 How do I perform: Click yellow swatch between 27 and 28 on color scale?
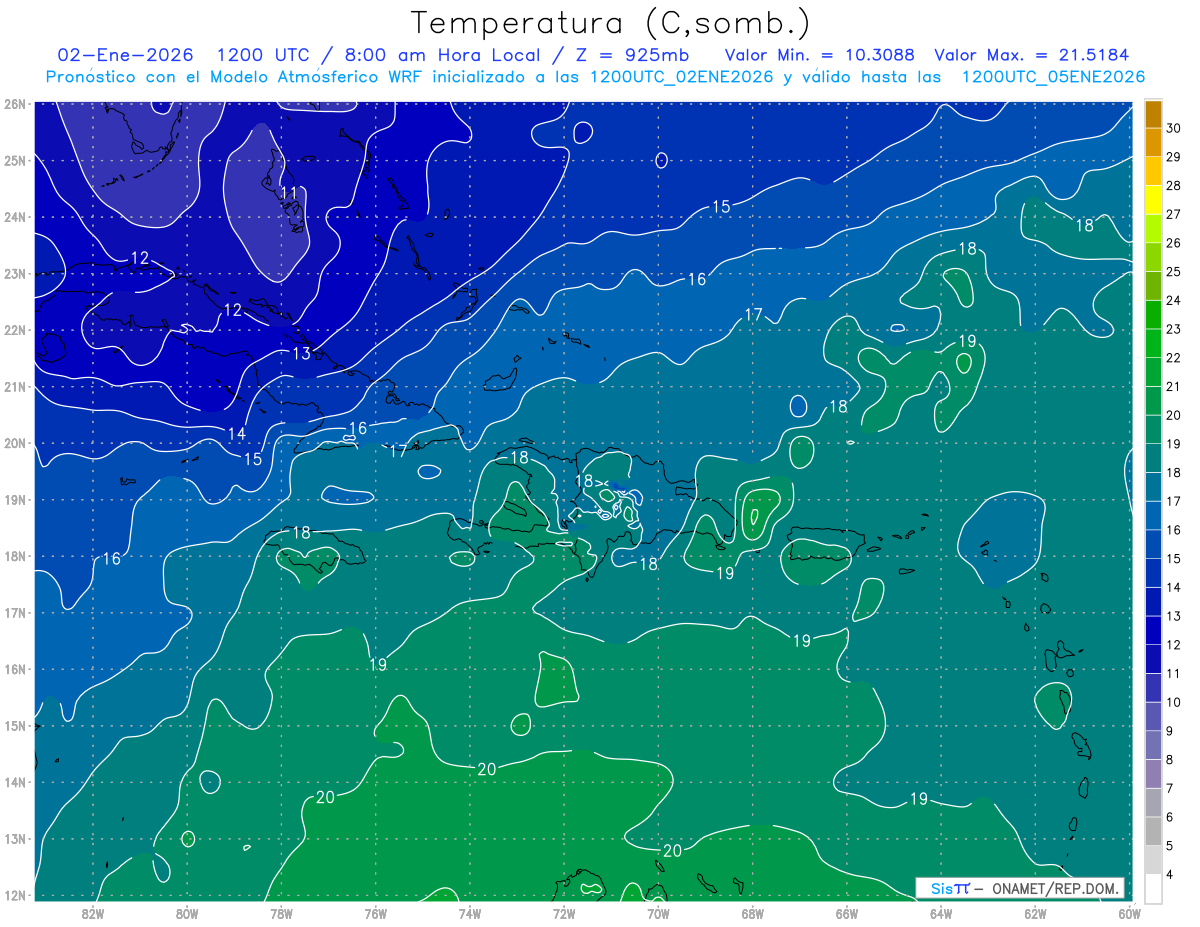(x=1153, y=200)
